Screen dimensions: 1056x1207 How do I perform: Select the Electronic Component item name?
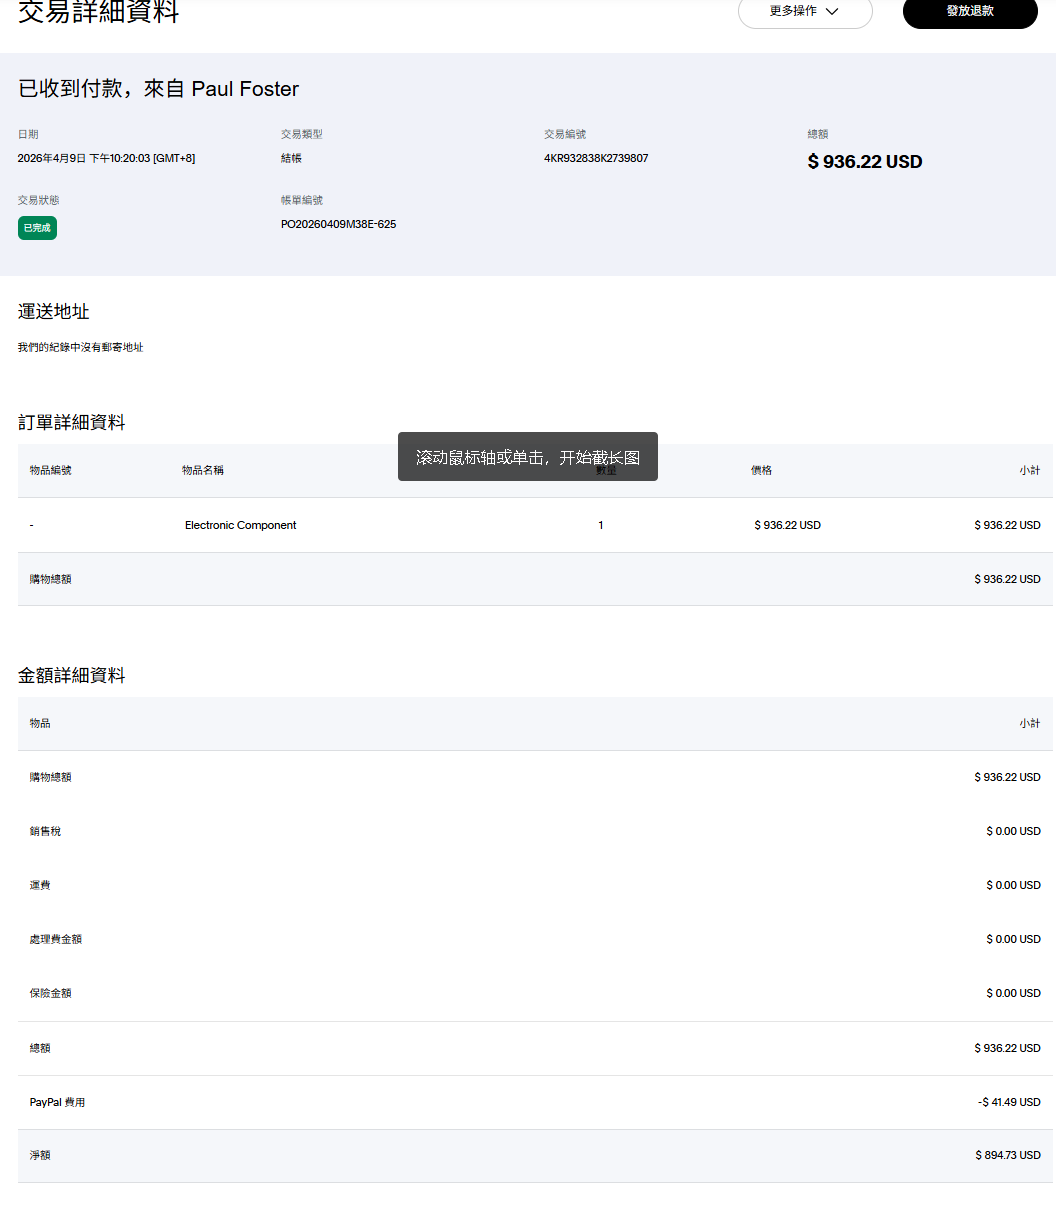click(240, 525)
